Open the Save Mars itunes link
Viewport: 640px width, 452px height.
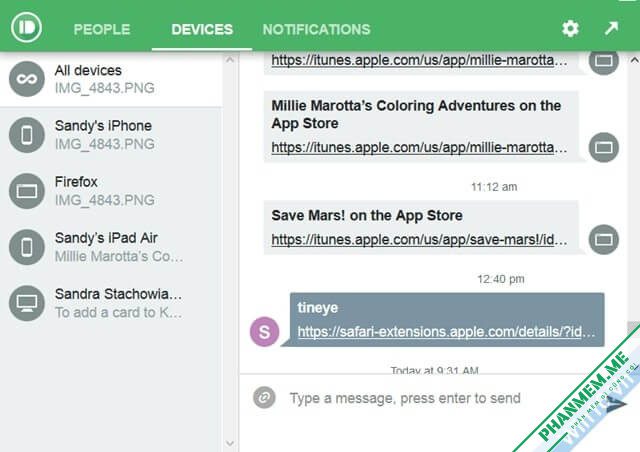[419, 240]
